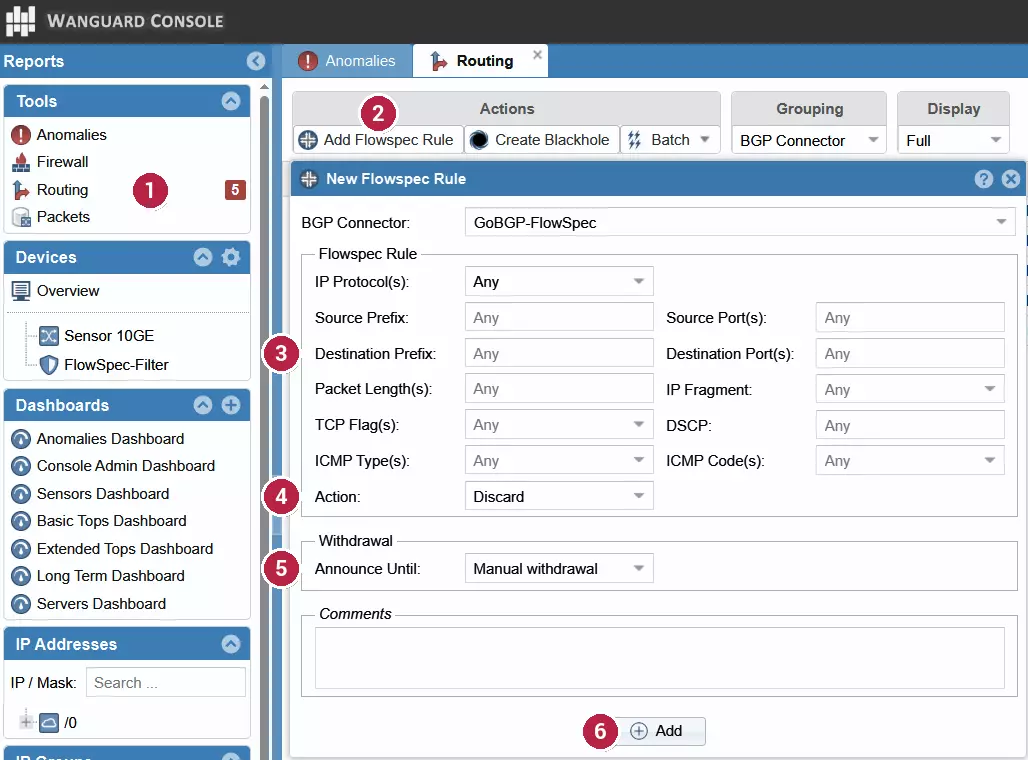
Task: Collapse the Devices panel
Action: pos(203,257)
